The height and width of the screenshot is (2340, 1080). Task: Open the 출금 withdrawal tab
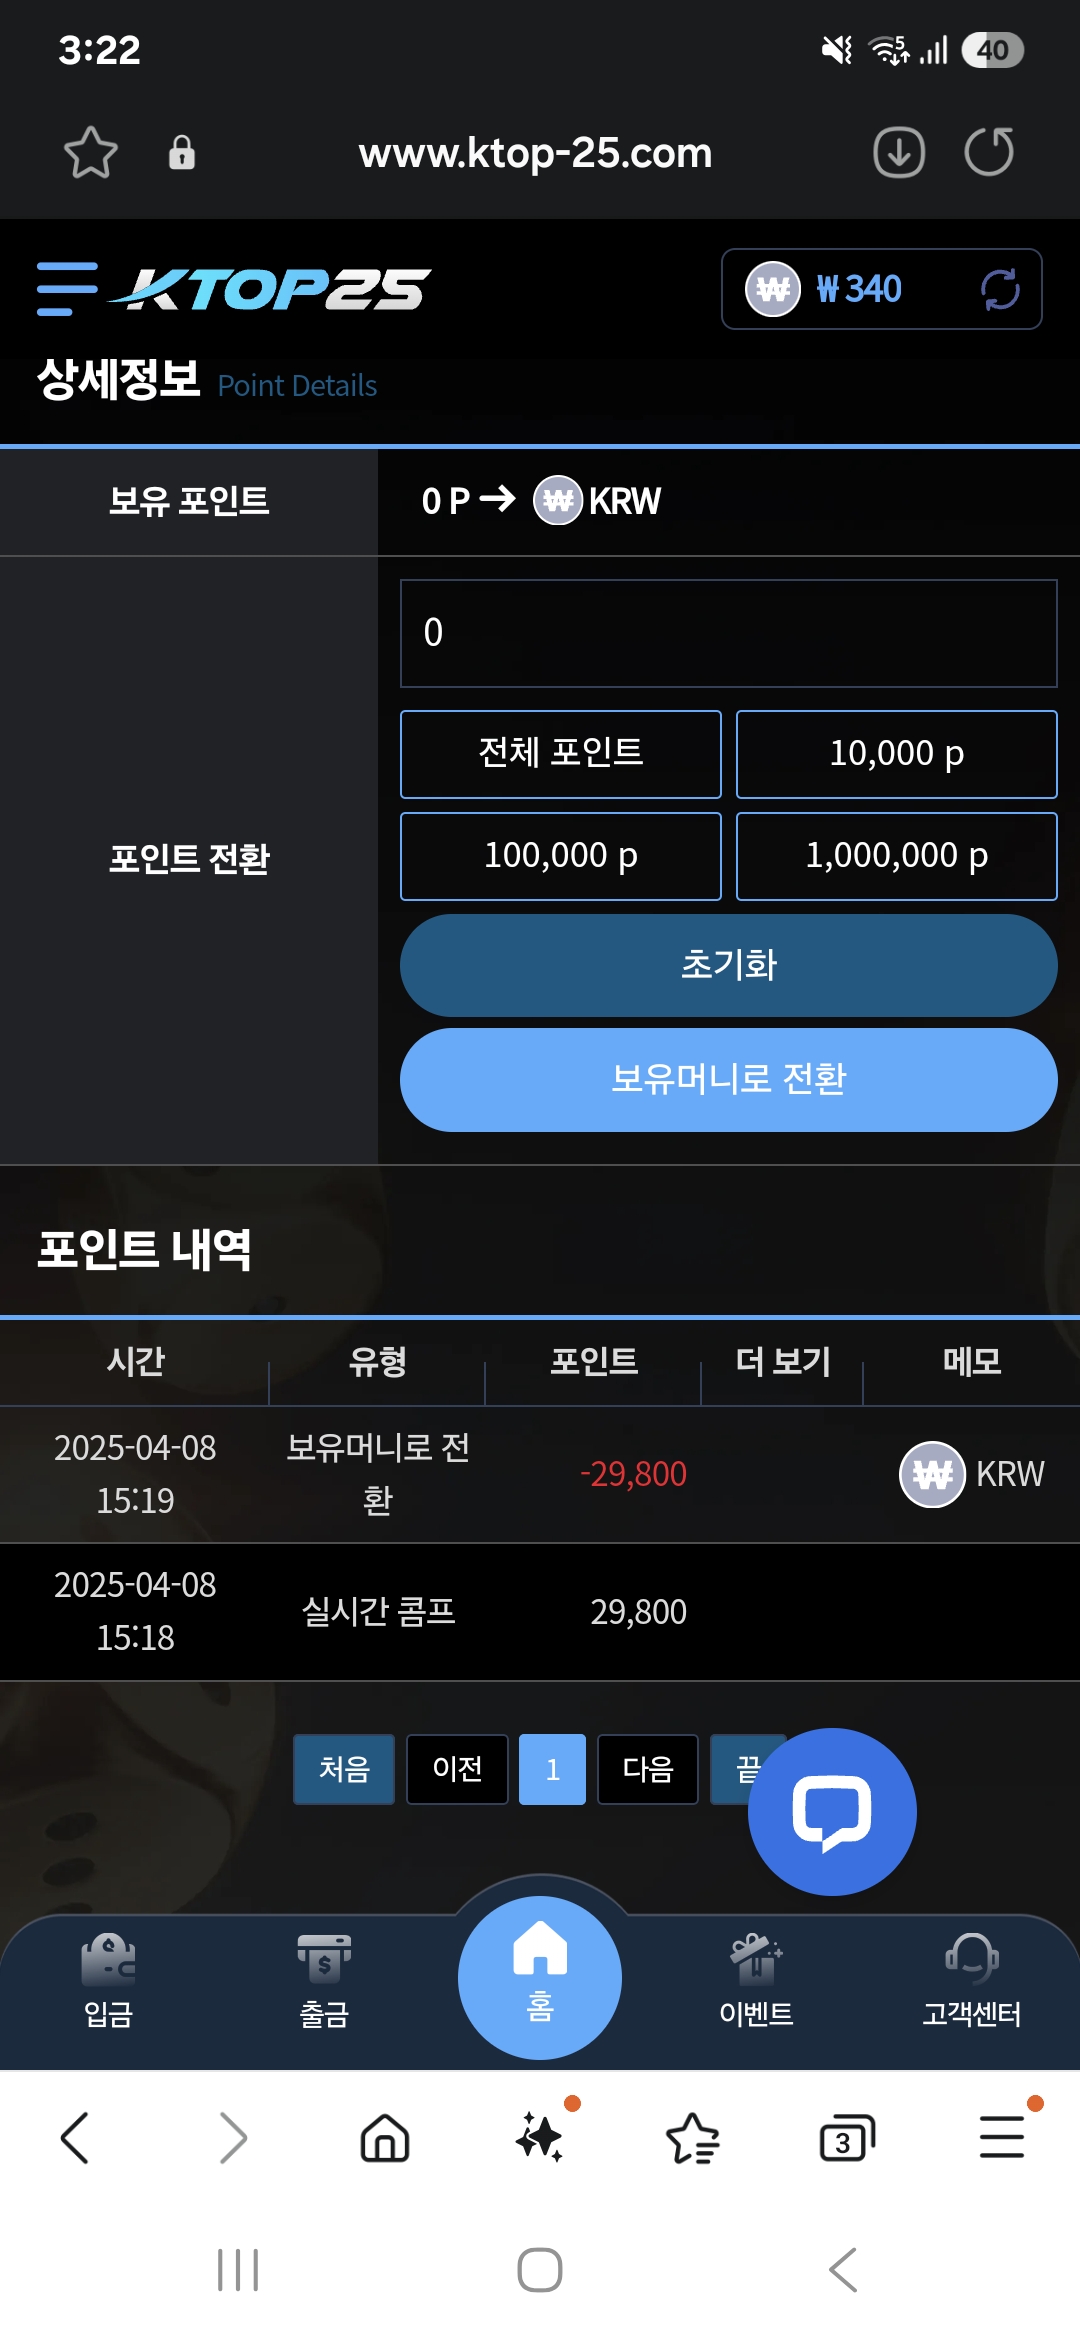[324, 1980]
